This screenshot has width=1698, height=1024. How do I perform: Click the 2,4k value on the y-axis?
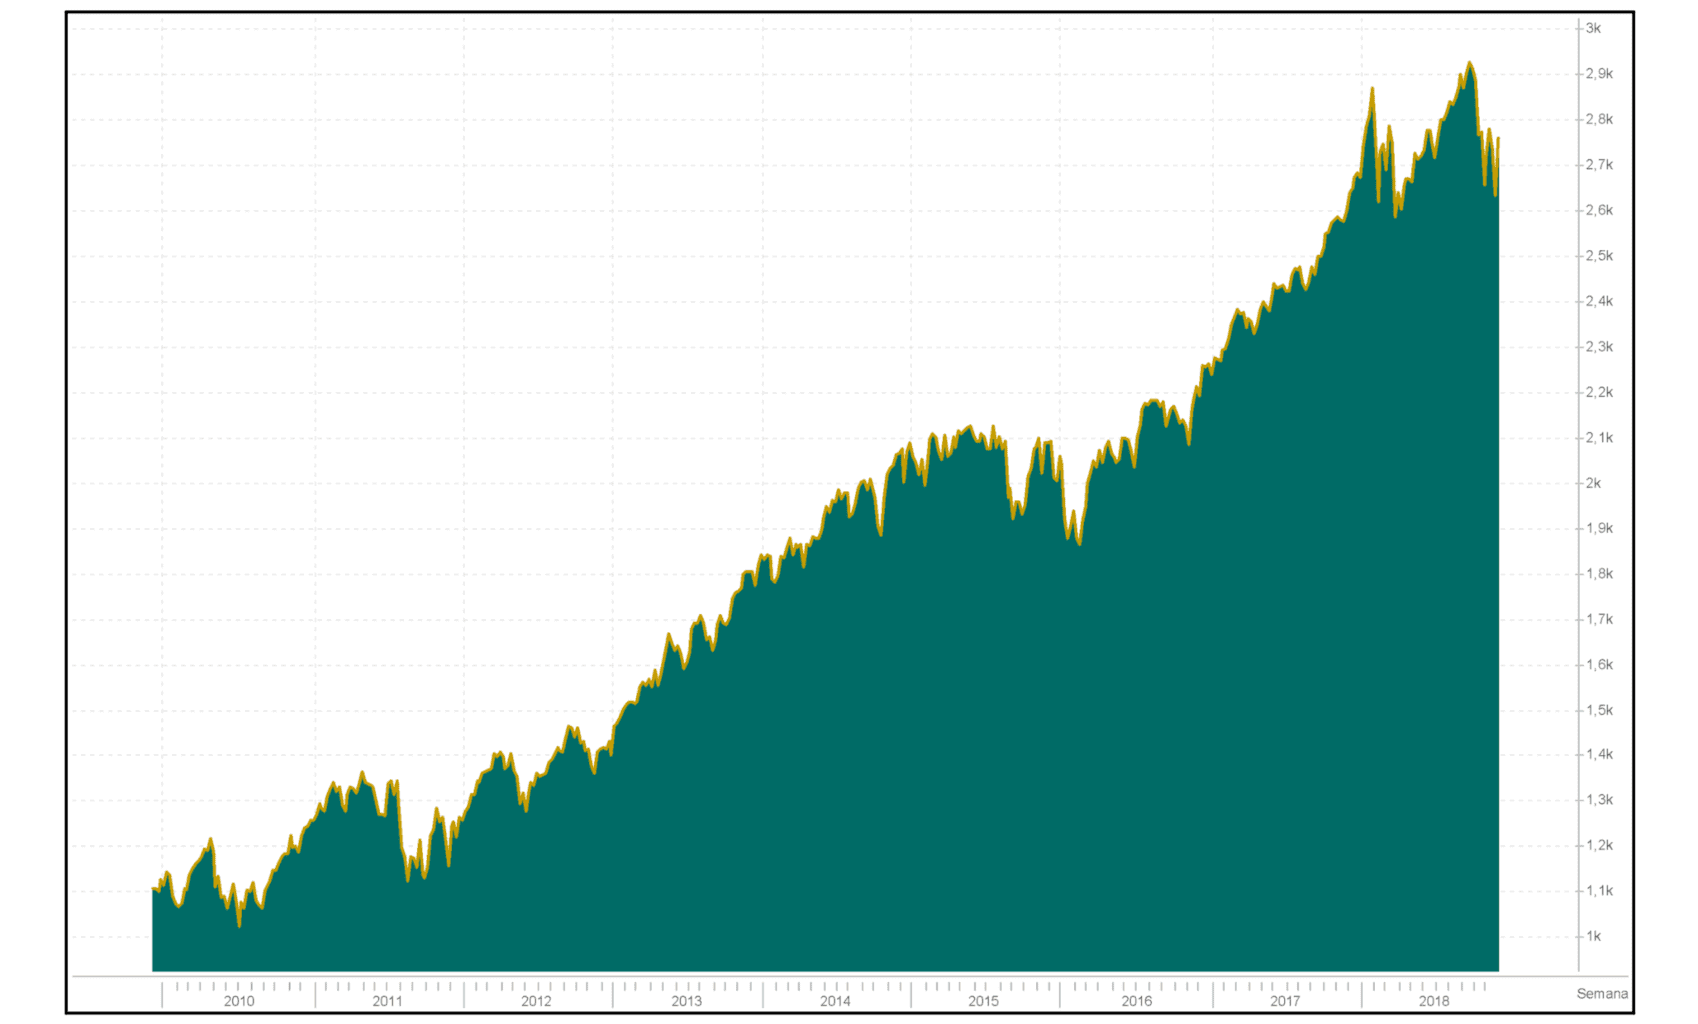[x=1600, y=301]
